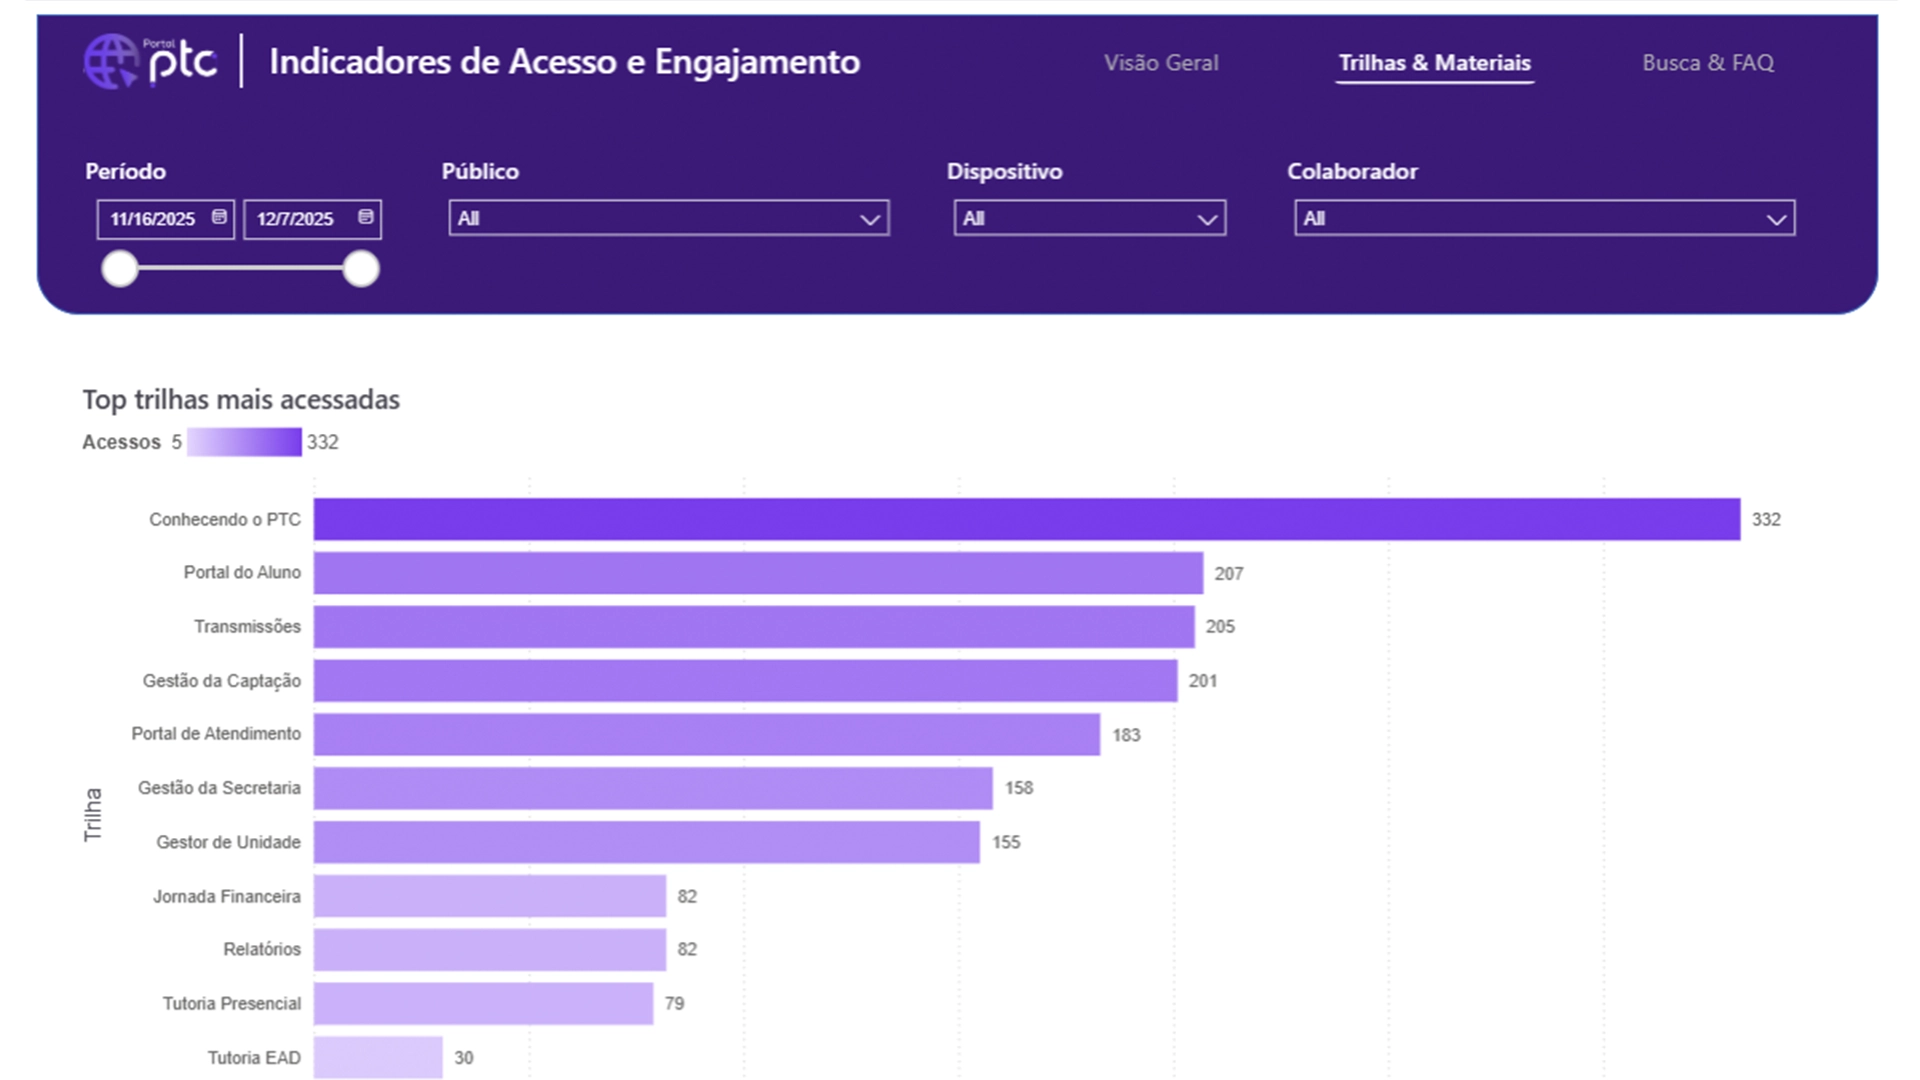This screenshot has height=1080, width=1920.
Task: Click the right handle of Período slider
Action: (361, 269)
